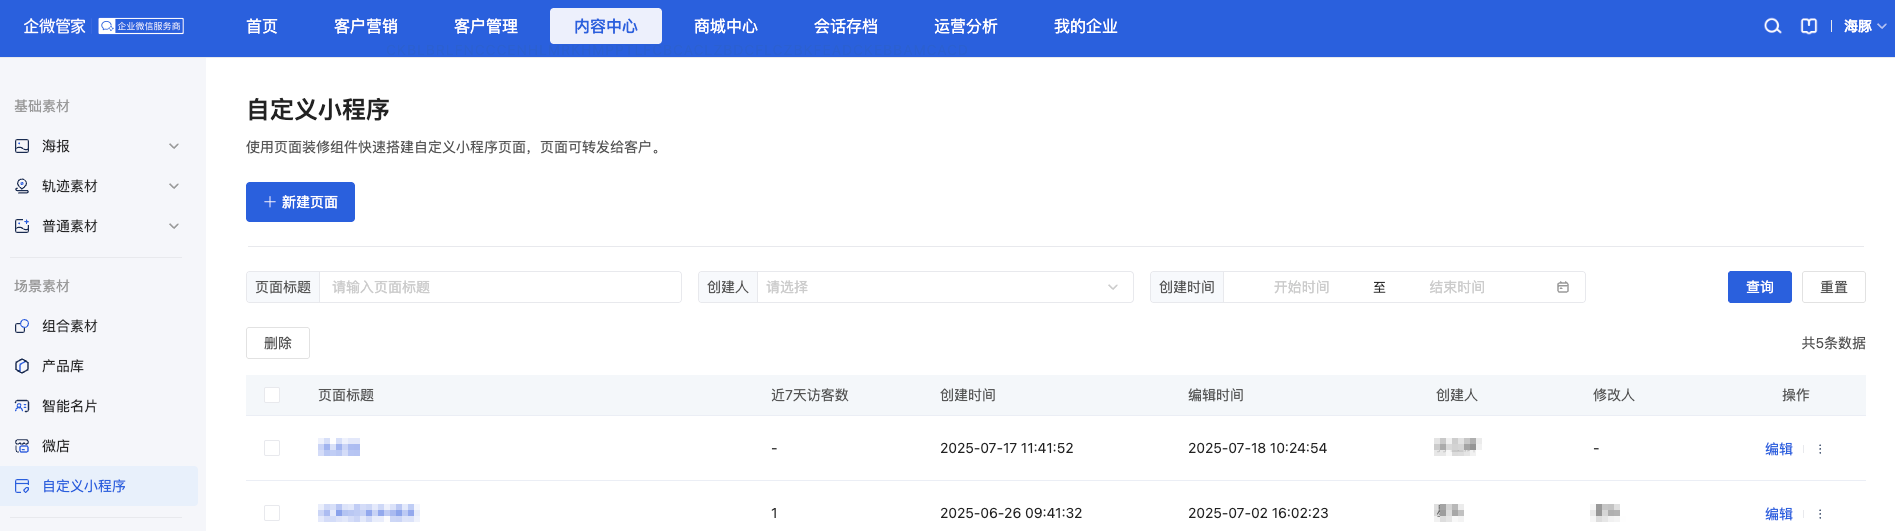Screen dimensions: 1895x531
Task: Click the 智能名片 card icon
Action: (x=22, y=406)
